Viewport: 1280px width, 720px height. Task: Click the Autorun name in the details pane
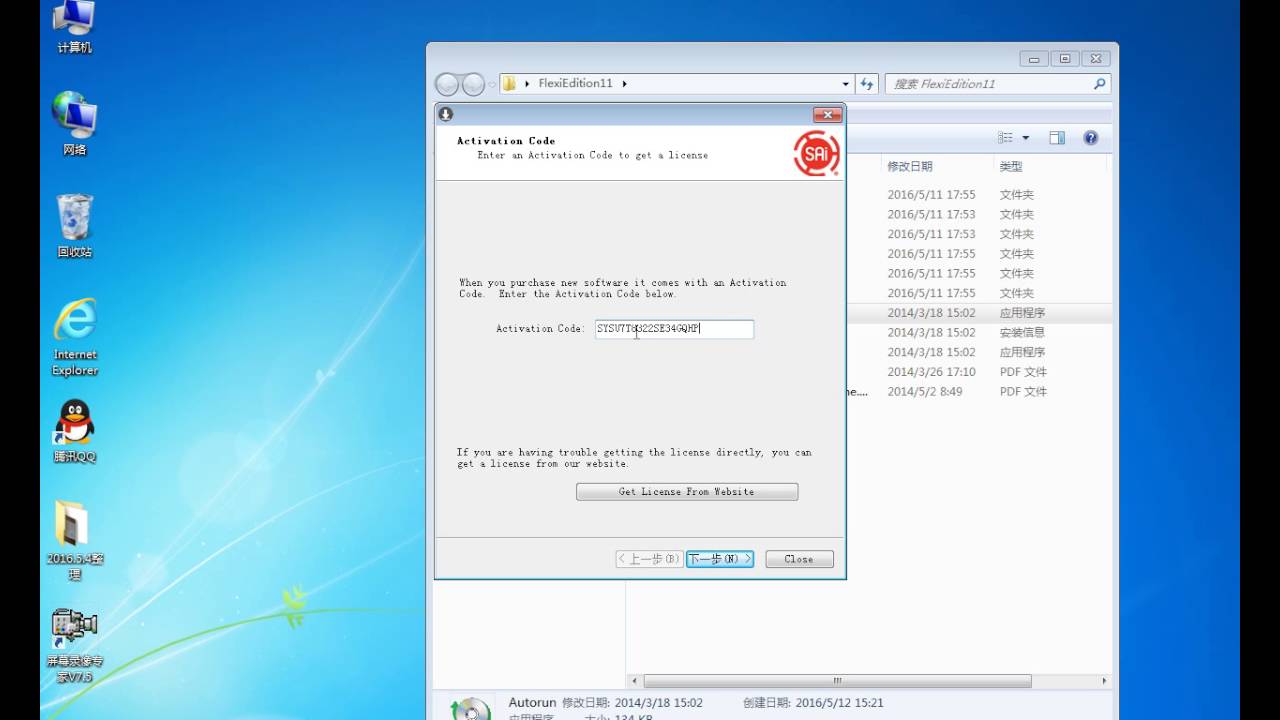(x=530, y=703)
